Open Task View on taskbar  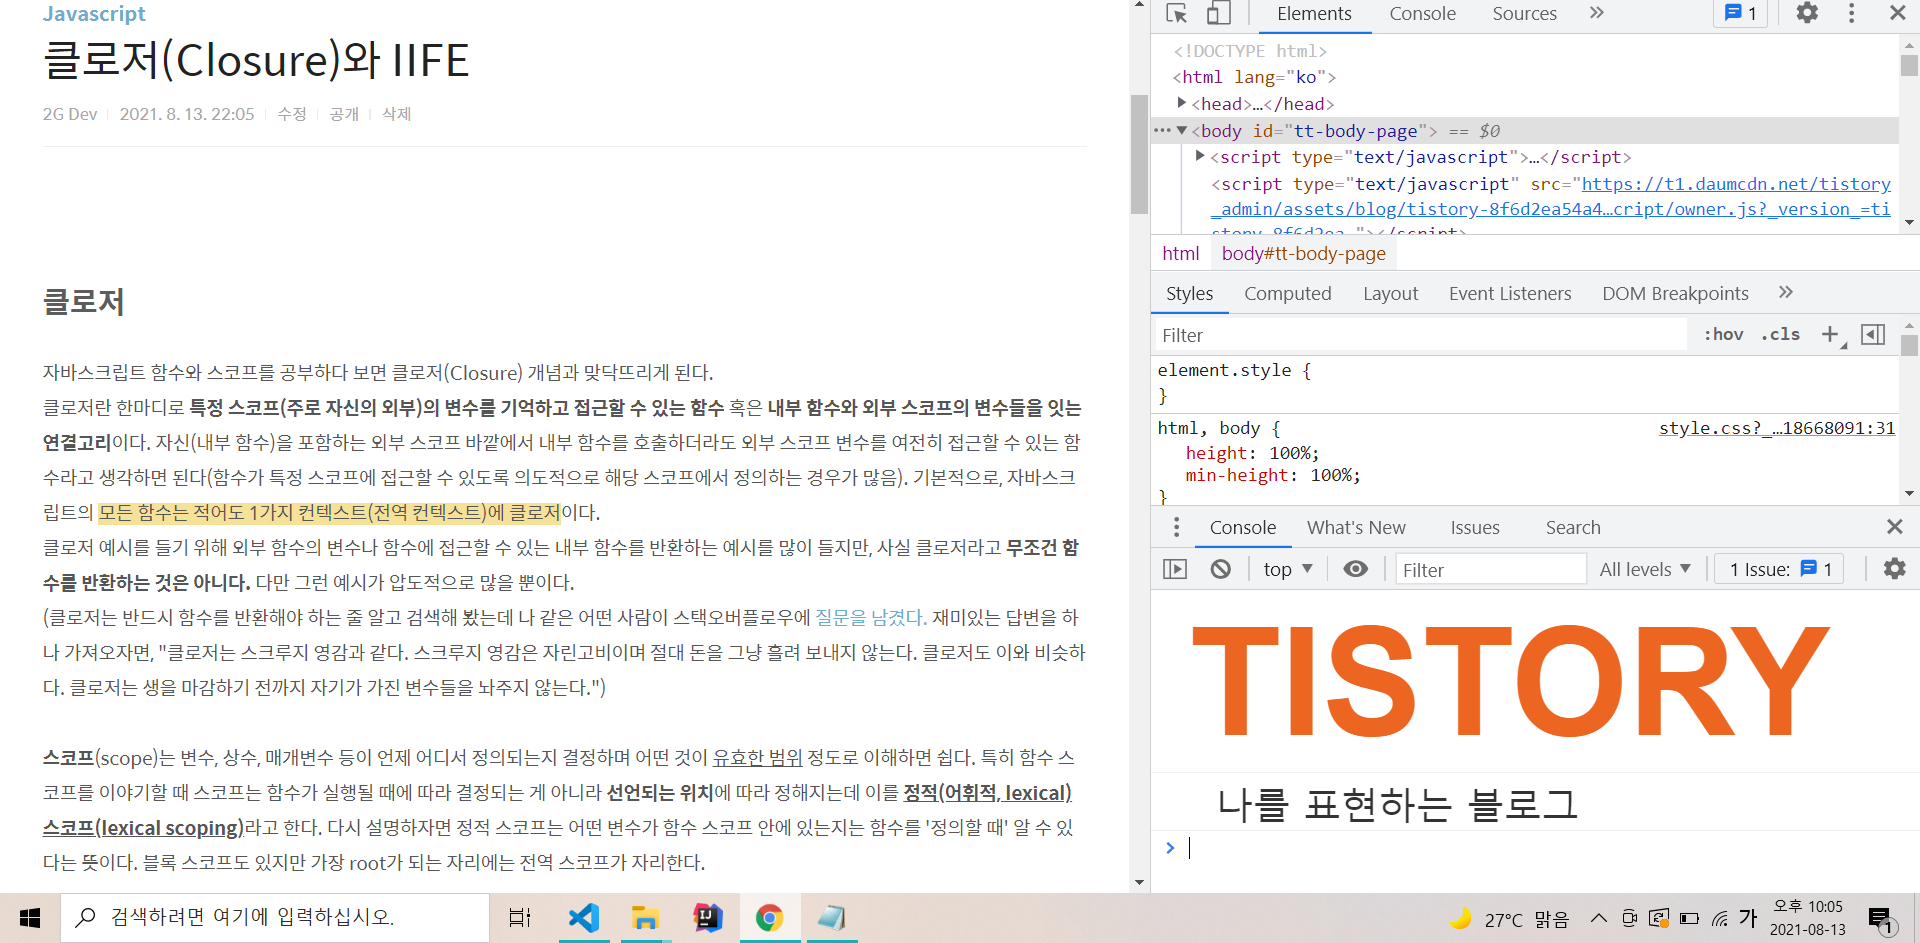[519, 918]
